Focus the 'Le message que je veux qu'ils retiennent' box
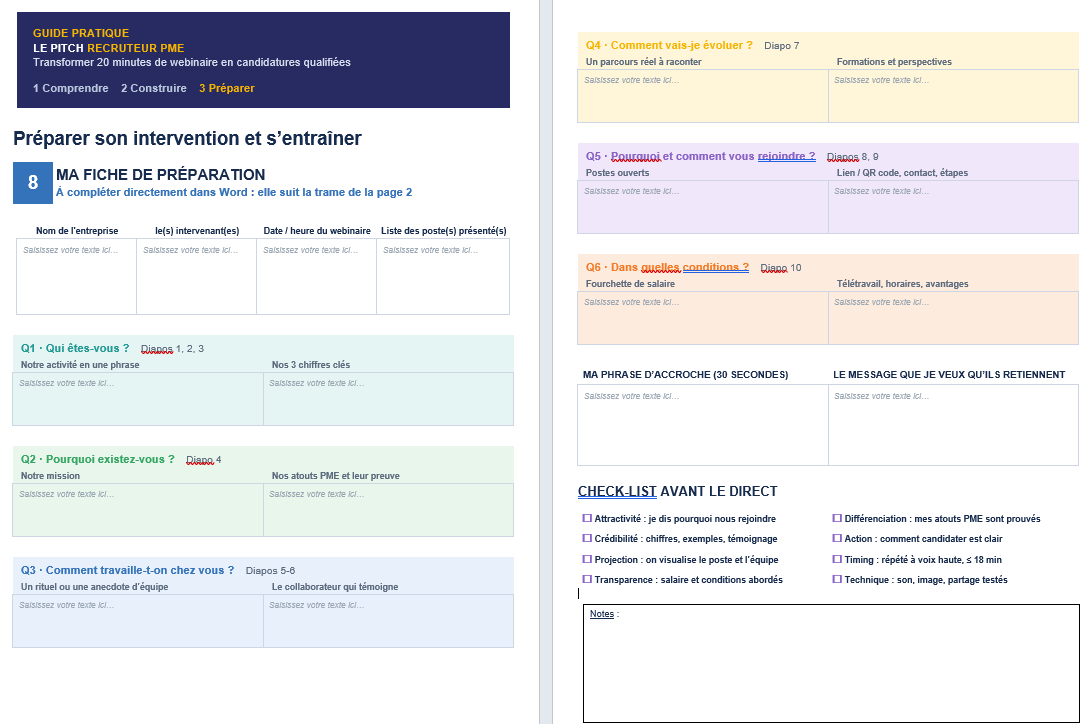Viewport: 1084px width, 724px height. click(x=953, y=425)
